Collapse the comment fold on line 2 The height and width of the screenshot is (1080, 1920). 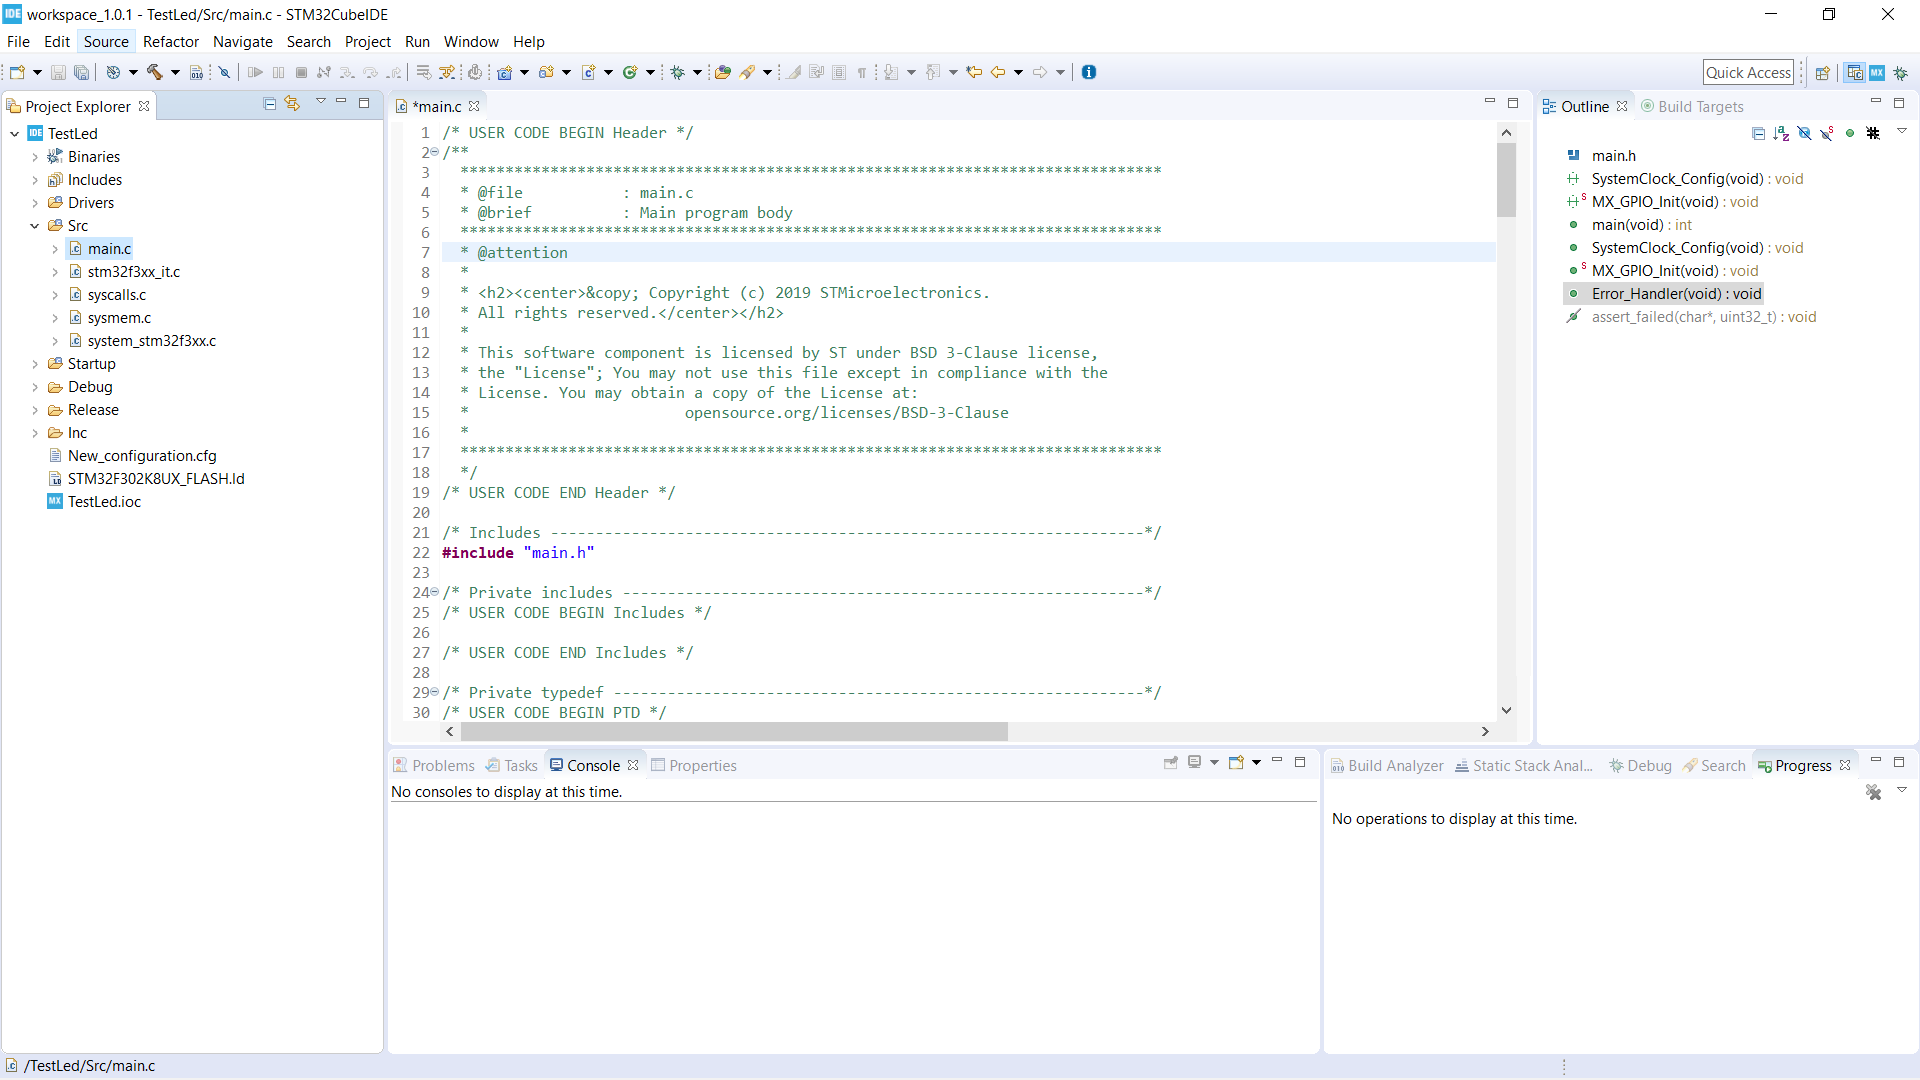point(434,152)
